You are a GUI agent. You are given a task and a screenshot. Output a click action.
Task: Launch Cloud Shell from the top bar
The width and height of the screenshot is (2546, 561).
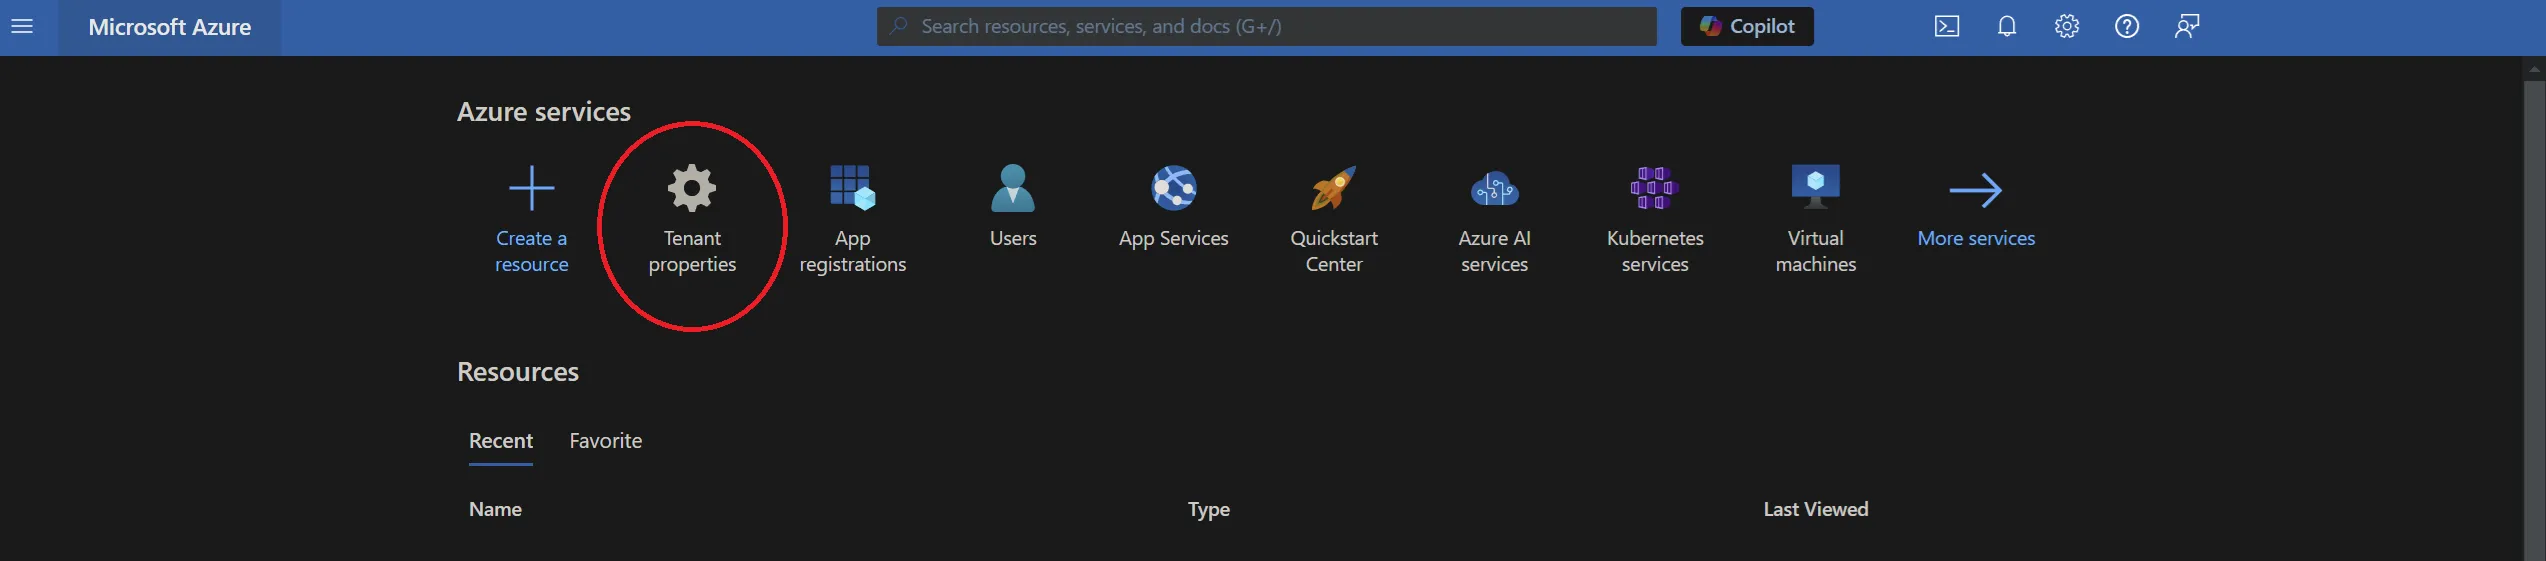[x=1946, y=27]
